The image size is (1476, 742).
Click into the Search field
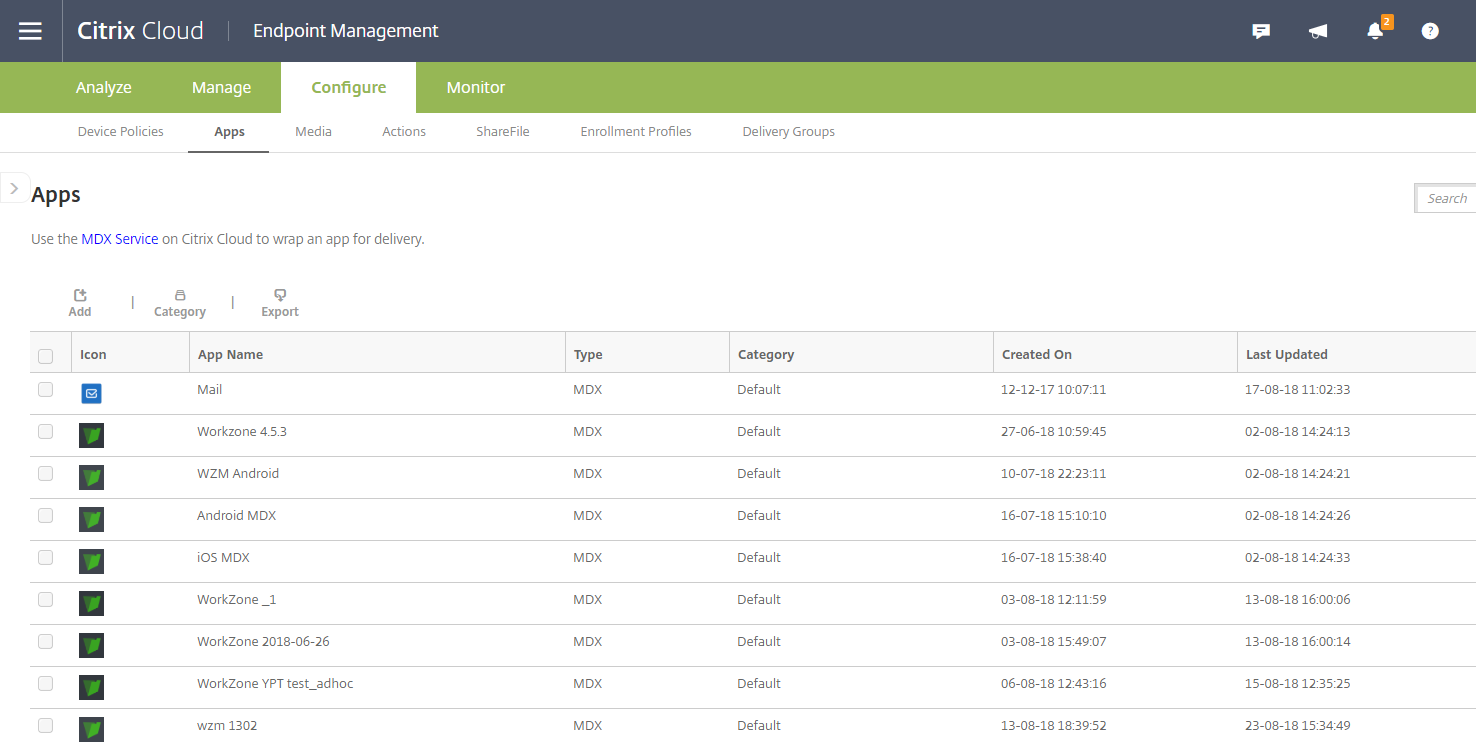coord(1446,198)
